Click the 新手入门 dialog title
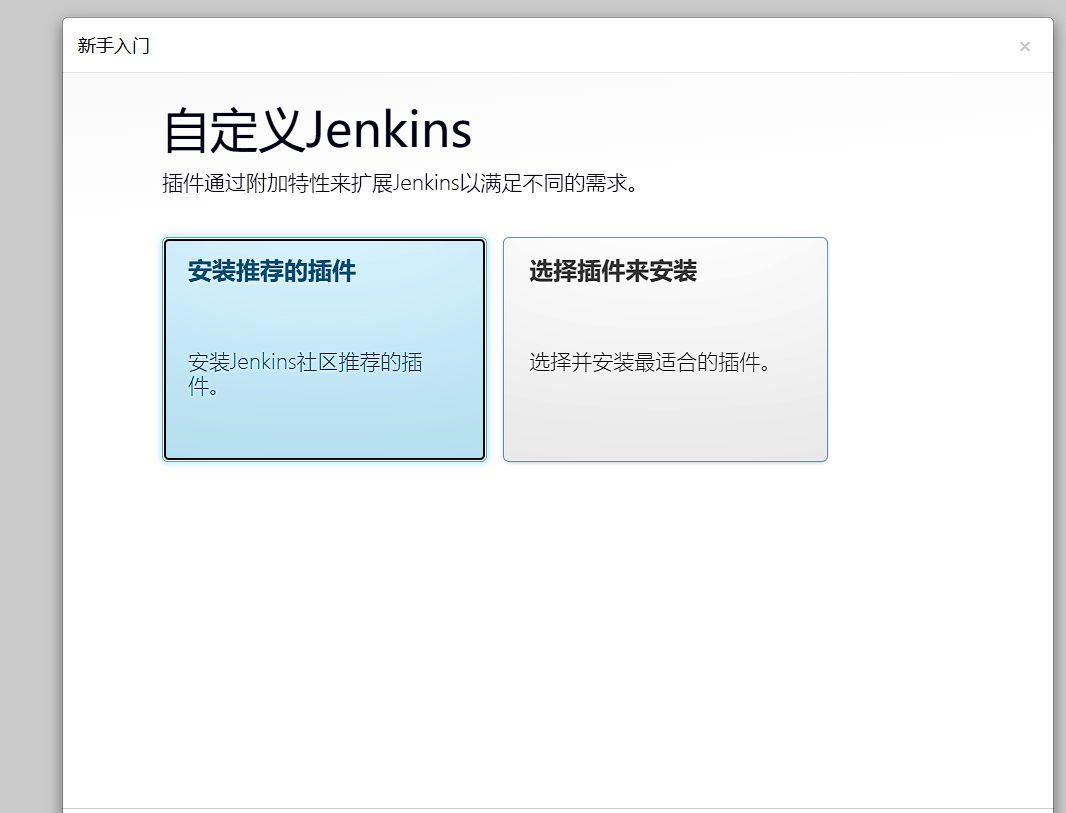 pyautogui.click(x=114, y=46)
